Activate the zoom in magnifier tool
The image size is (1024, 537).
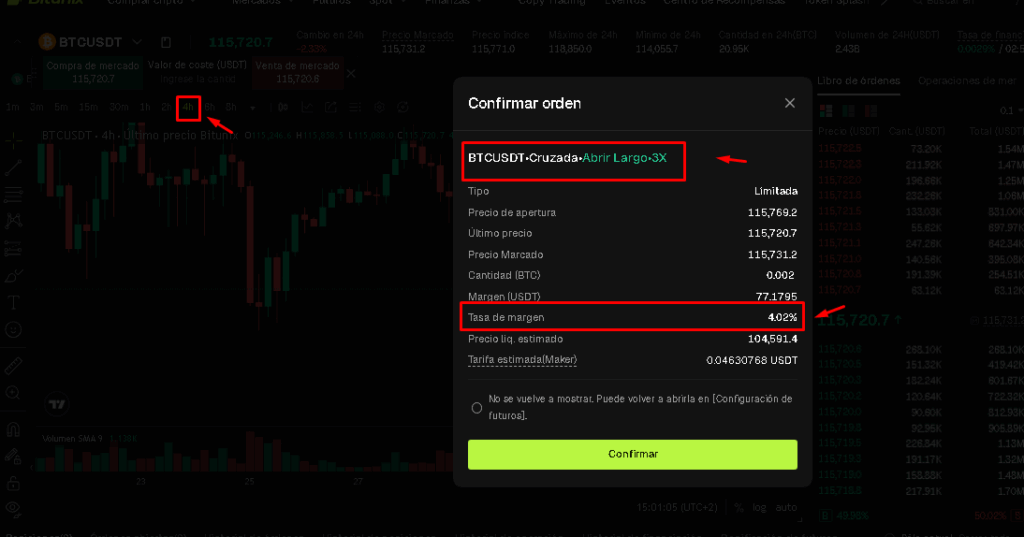[14, 393]
